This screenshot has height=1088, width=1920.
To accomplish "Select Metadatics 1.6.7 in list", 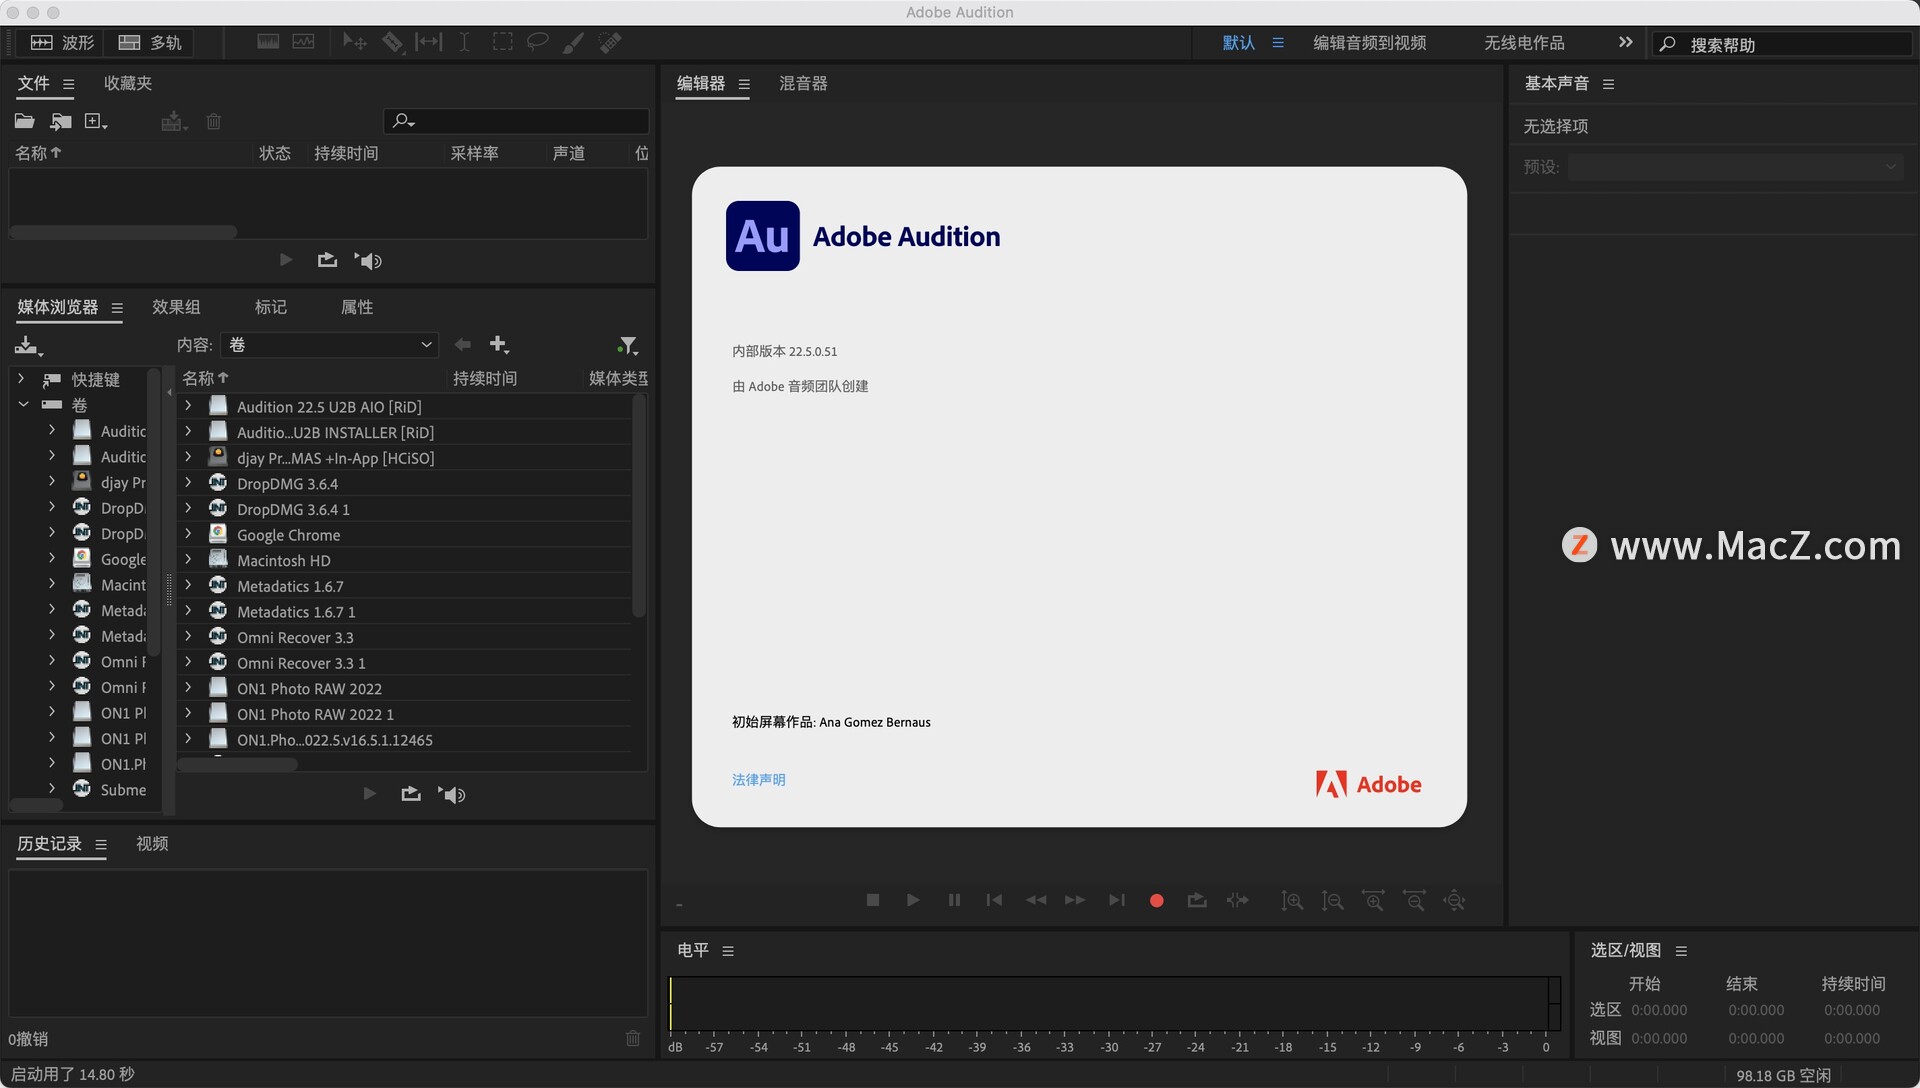I will [290, 586].
